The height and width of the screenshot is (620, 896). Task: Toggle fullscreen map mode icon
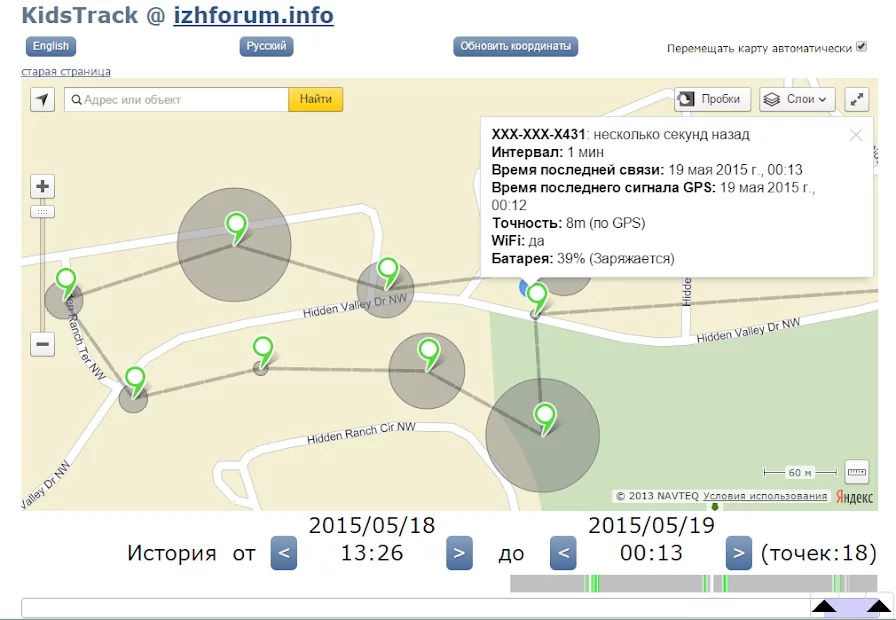tap(857, 99)
